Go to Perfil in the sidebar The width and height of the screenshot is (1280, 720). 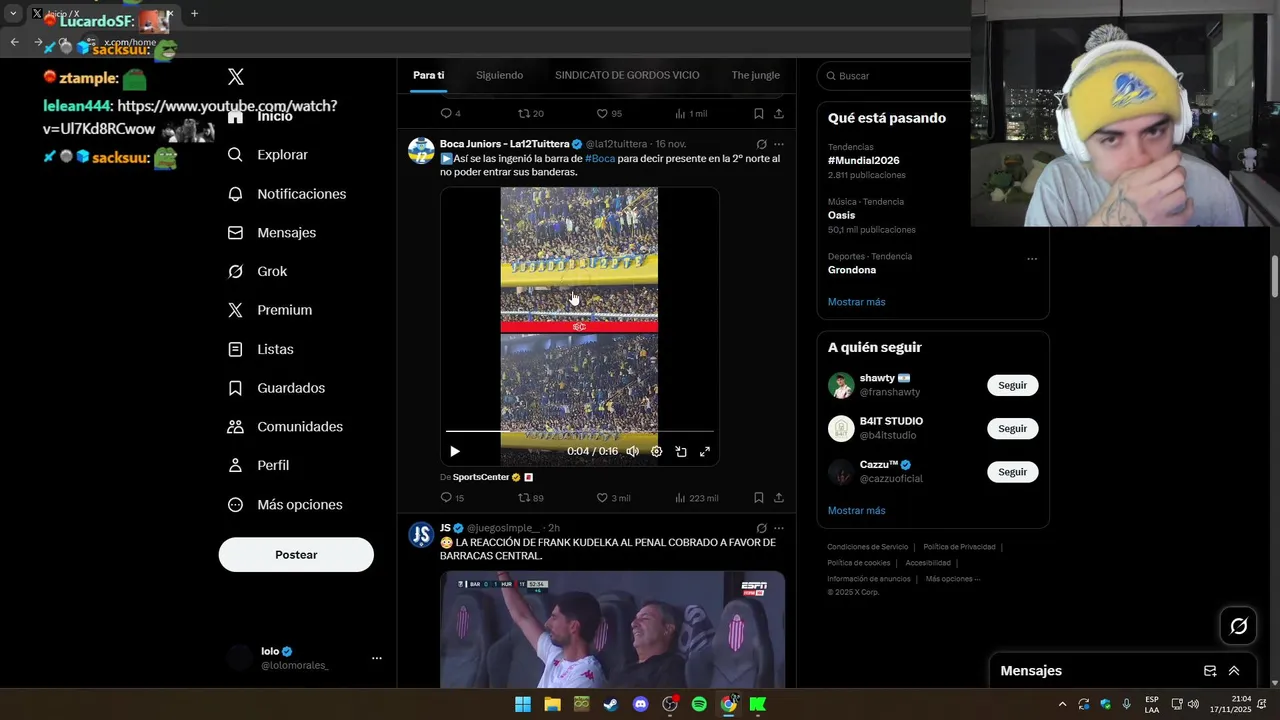pos(258,465)
